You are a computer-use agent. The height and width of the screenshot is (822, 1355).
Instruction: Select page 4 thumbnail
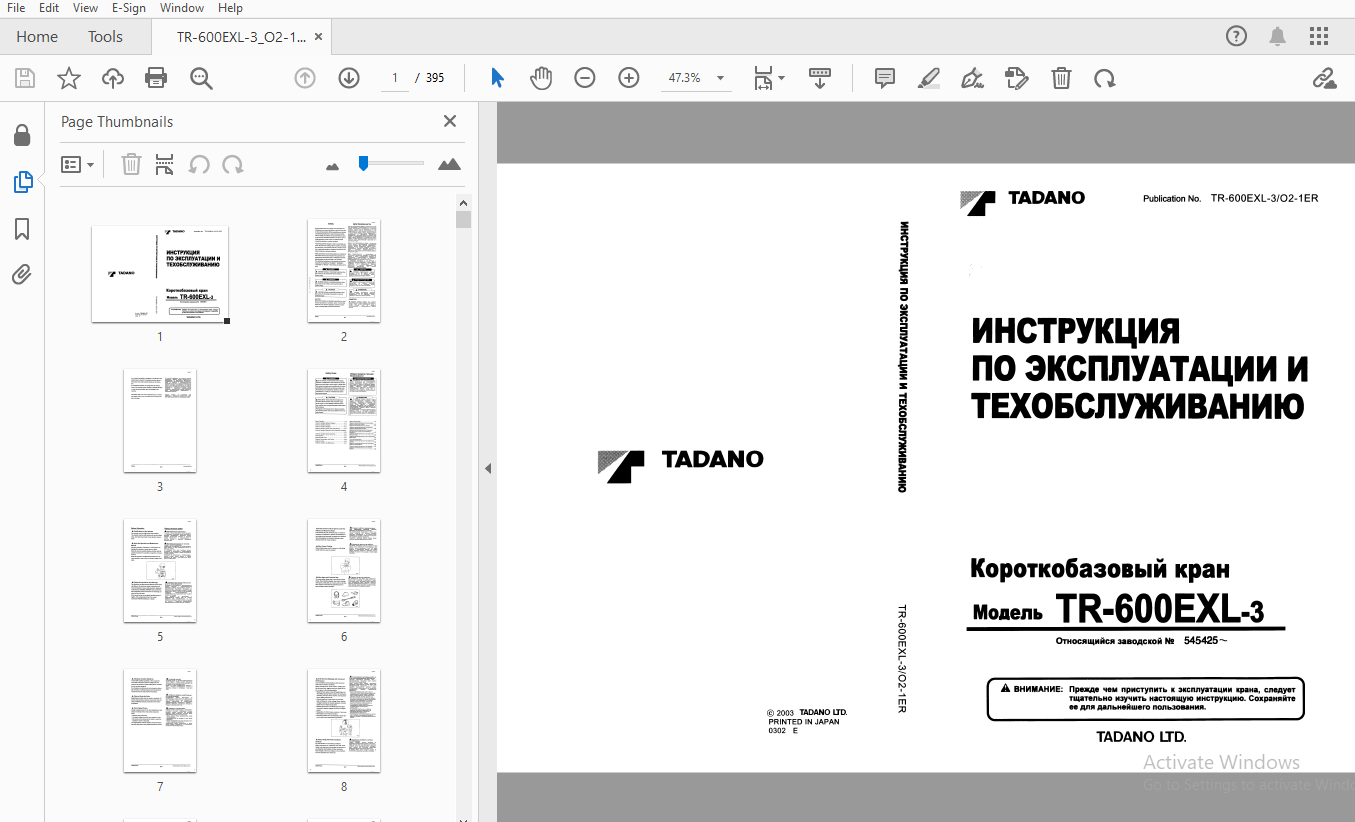(x=344, y=421)
